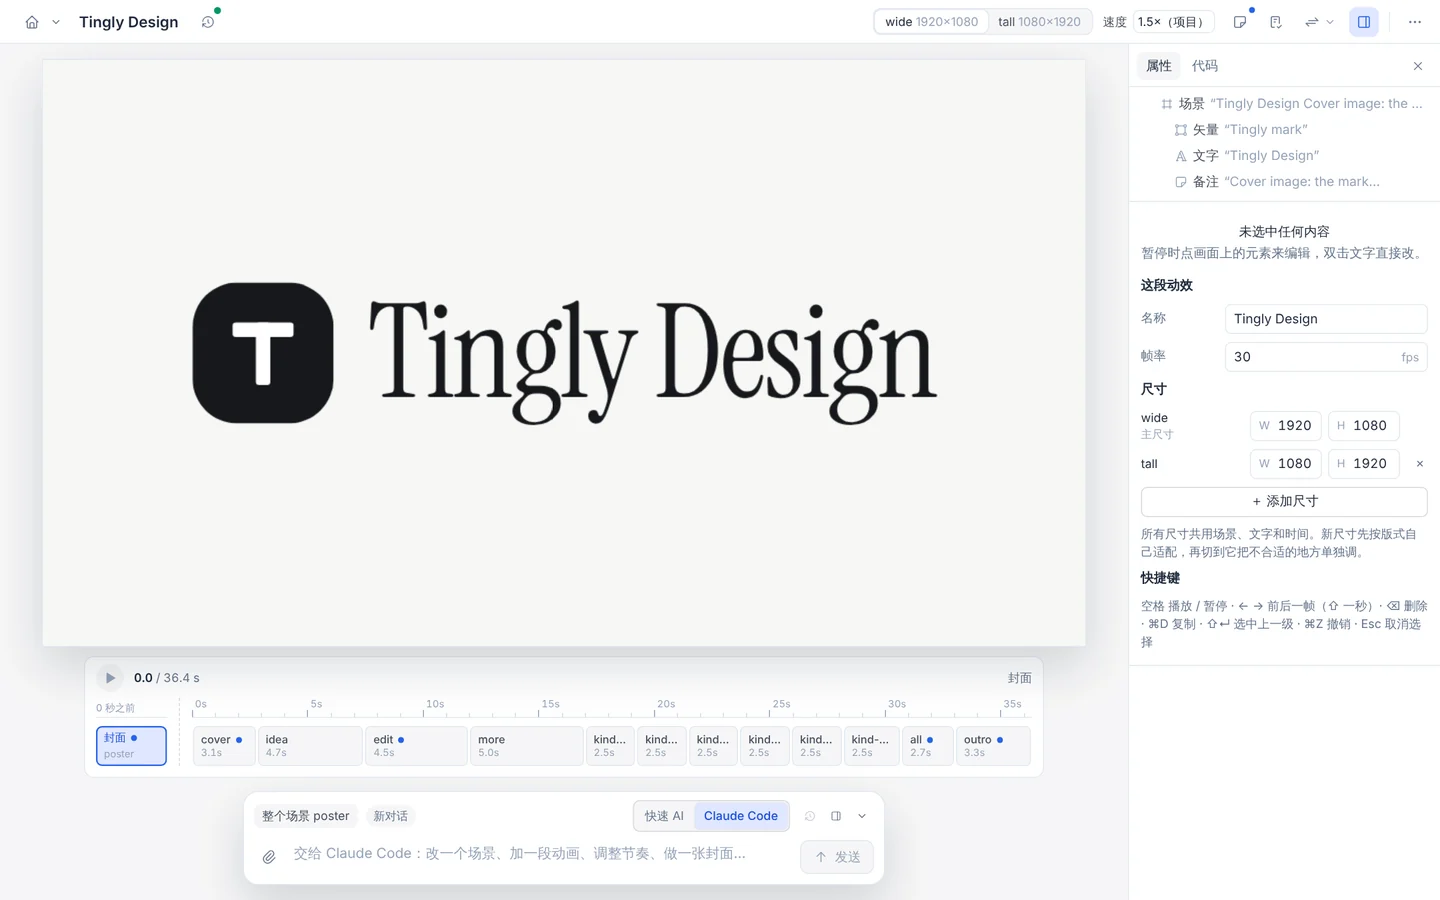Start a 新对话 new conversation
The image size is (1440, 900).
390,816
